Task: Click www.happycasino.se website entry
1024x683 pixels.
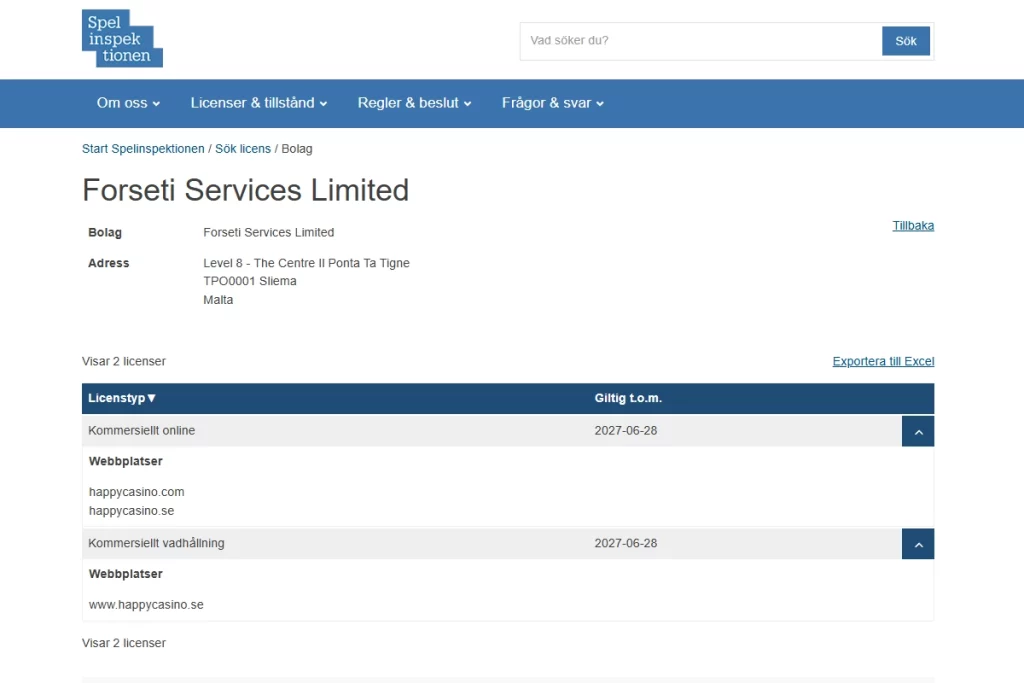Action: pyautogui.click(x=146, y=605)
